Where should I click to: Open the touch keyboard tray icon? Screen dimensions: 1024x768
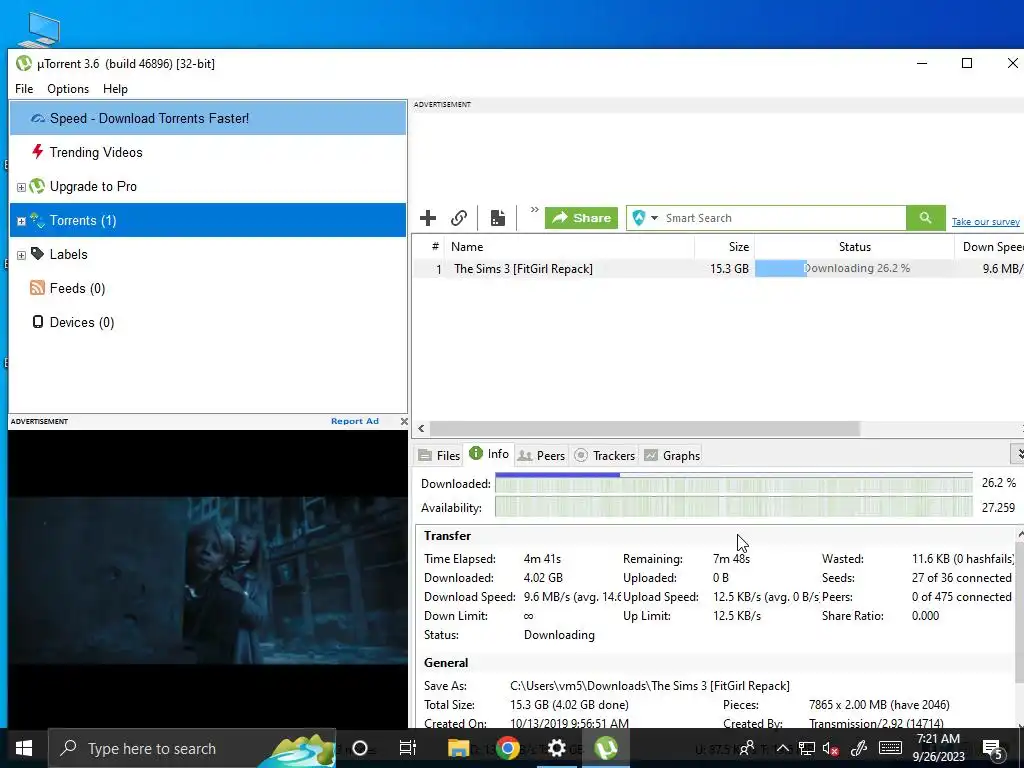(x=890, y=748)
